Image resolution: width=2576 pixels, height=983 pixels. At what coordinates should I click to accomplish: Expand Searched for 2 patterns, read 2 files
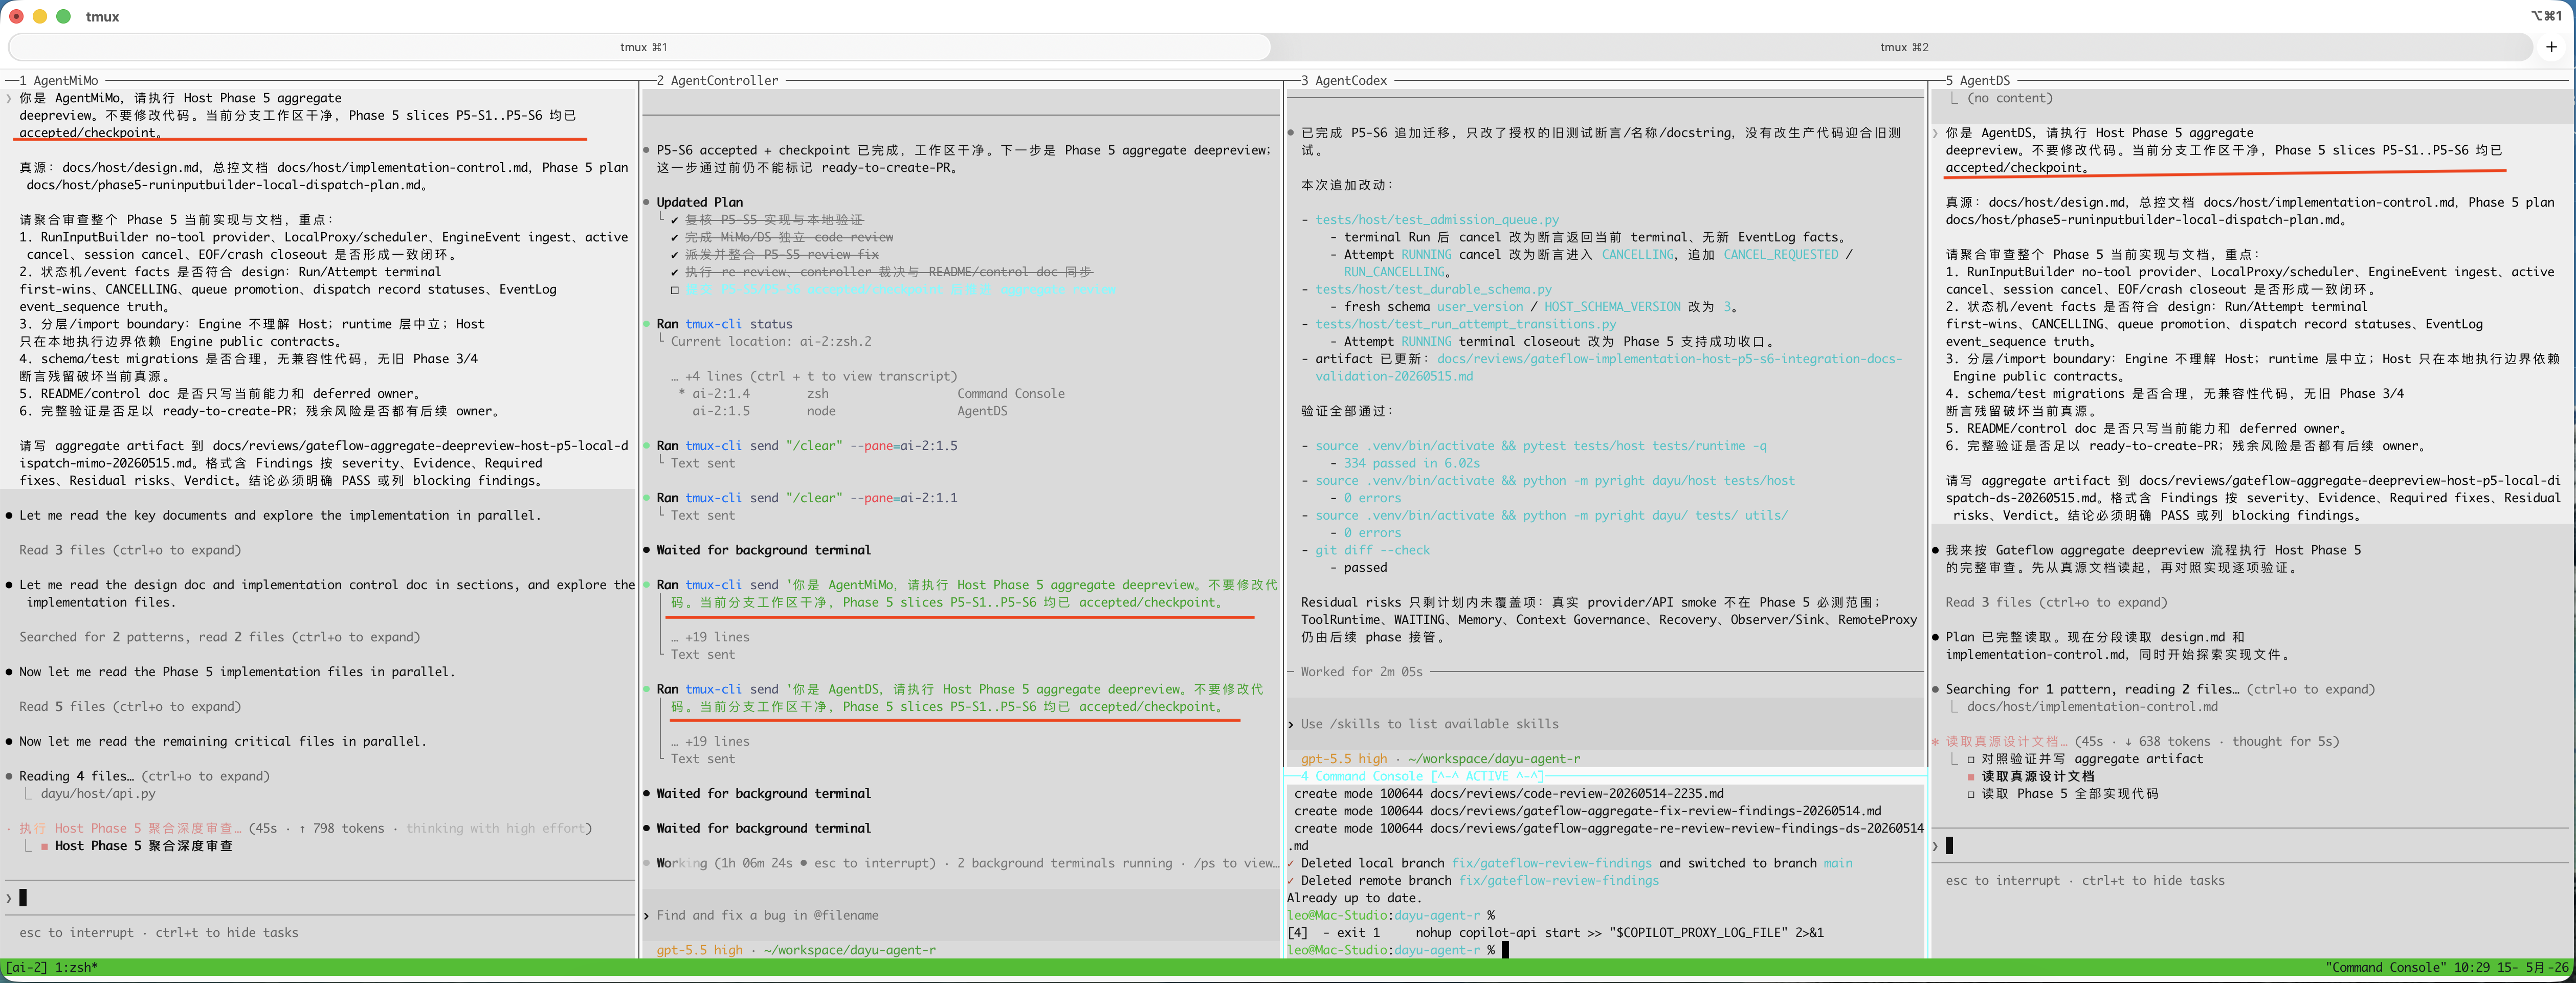[219, 637]
